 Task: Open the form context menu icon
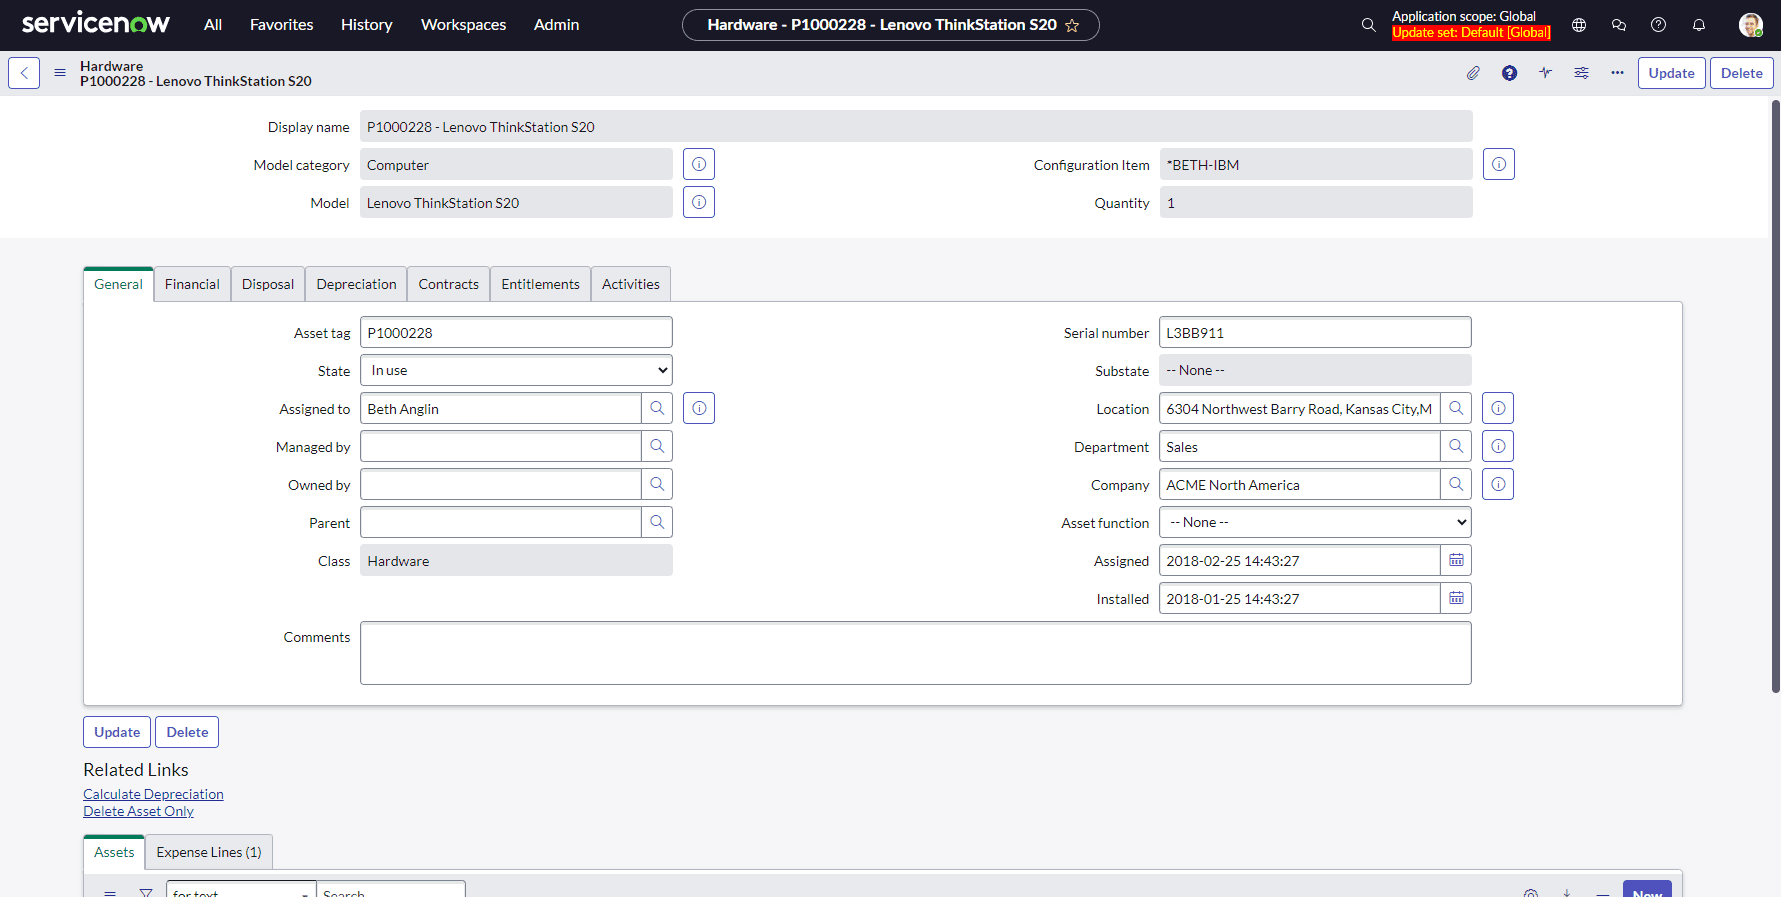click(x=60, y=73)
